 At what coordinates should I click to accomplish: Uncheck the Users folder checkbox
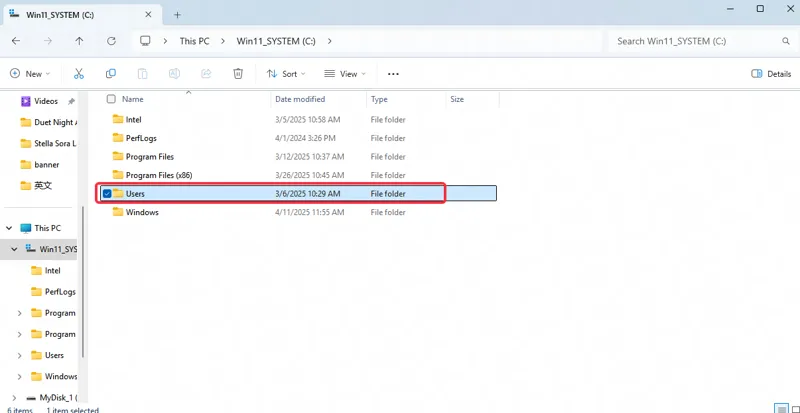pos(107,193)
